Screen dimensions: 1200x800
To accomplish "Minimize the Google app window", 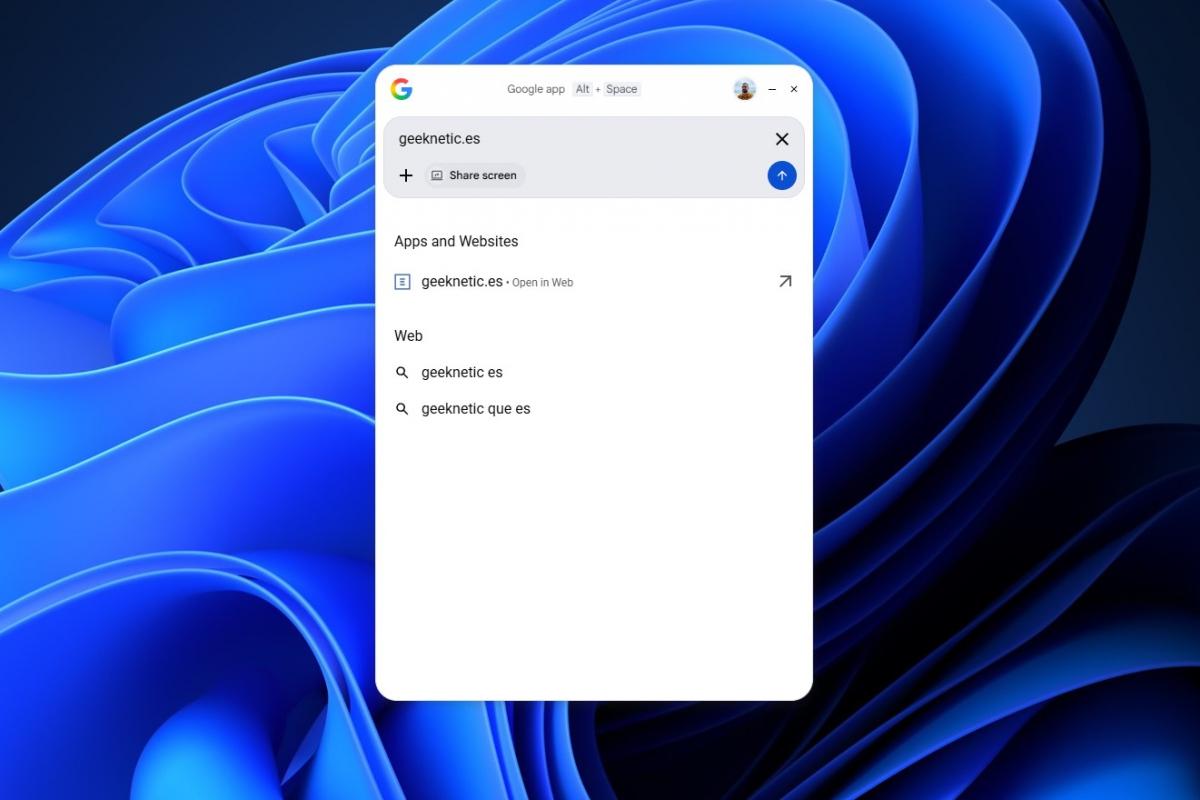I will pos(771,89).
